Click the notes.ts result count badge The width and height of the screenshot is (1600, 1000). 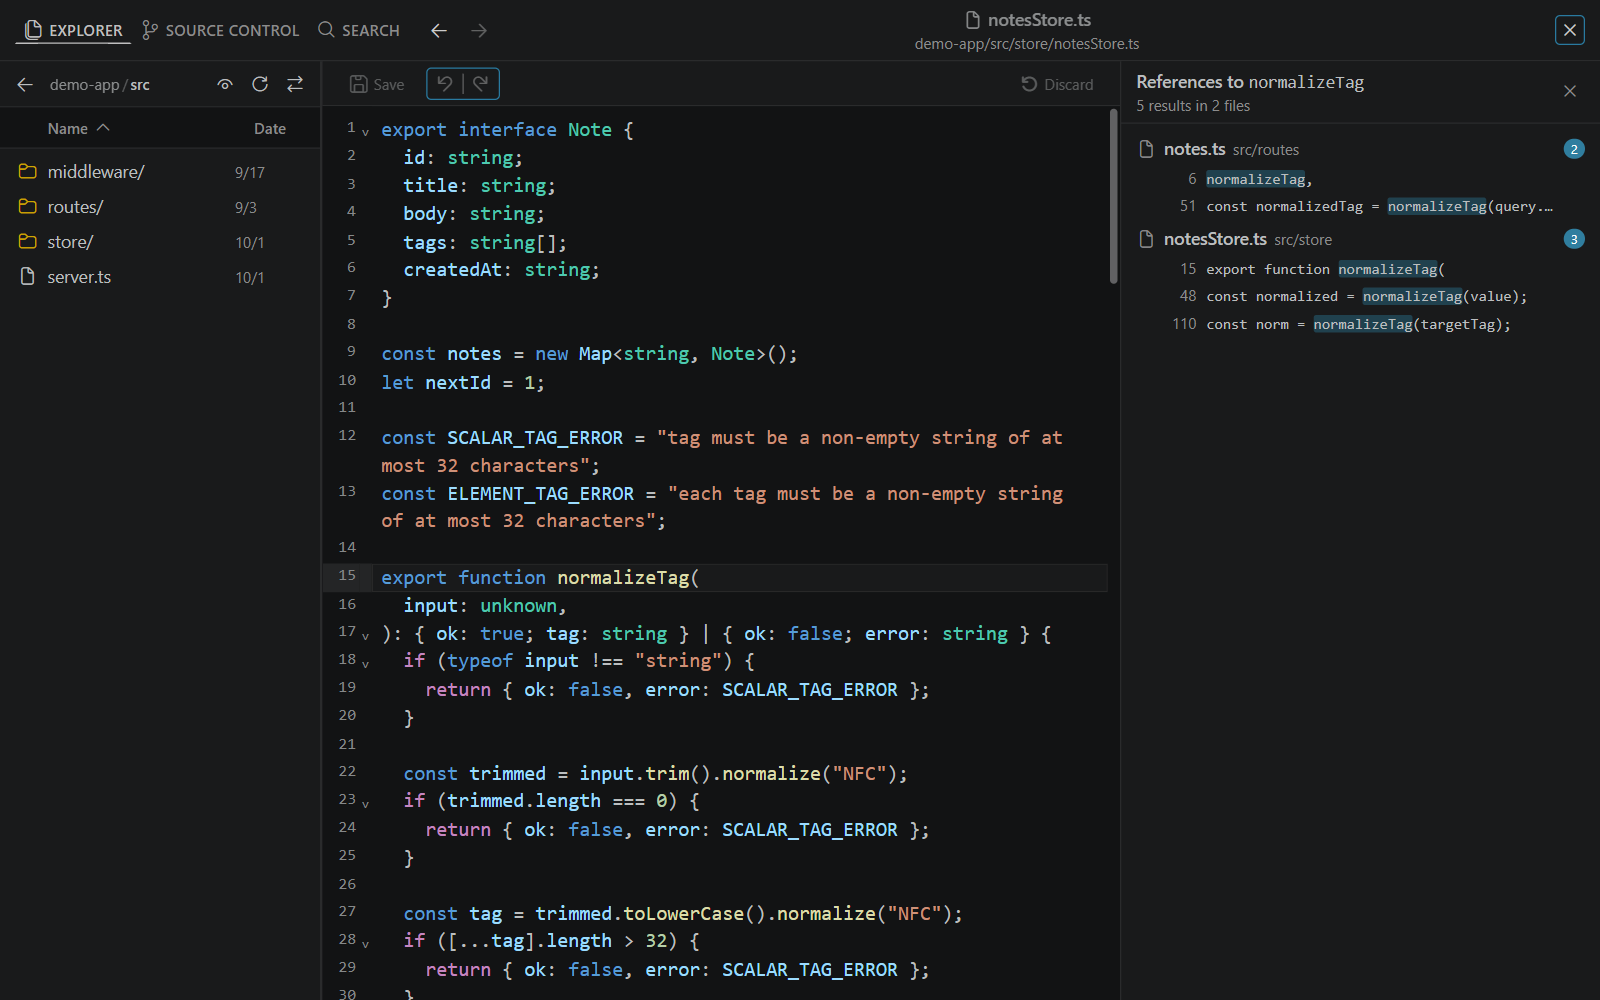1574,149
